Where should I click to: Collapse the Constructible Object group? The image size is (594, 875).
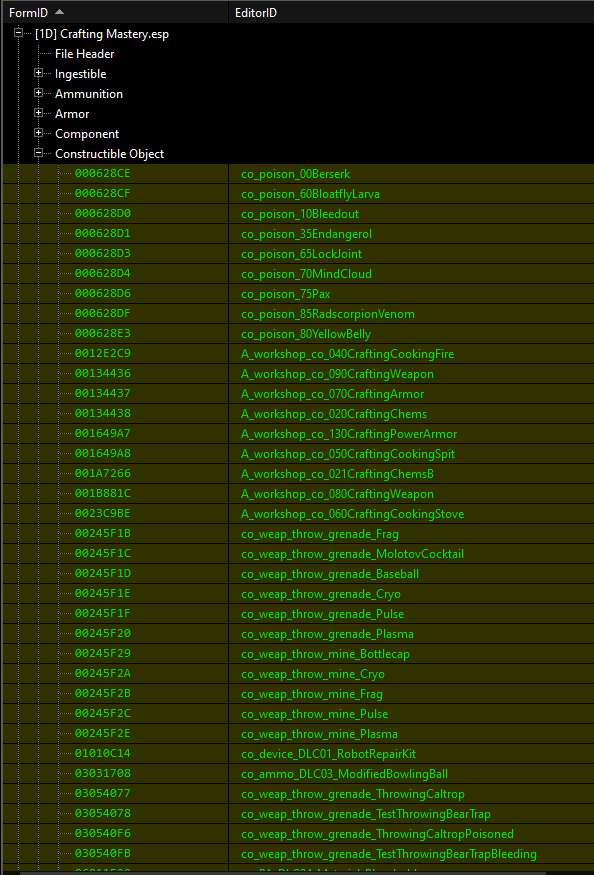tap(39, 153)
